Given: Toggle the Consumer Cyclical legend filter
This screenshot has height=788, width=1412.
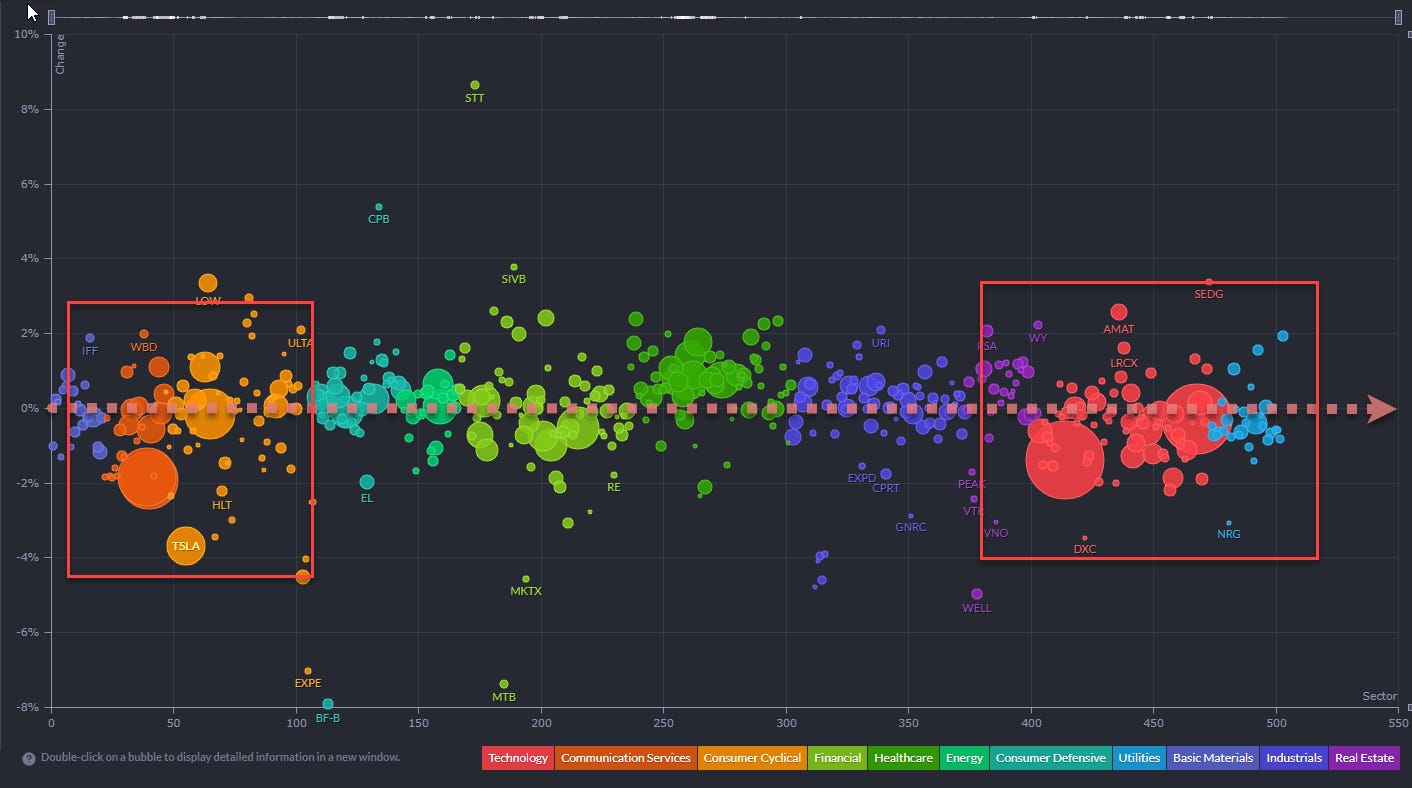Looking at the screenshot, I should [752, 758].
